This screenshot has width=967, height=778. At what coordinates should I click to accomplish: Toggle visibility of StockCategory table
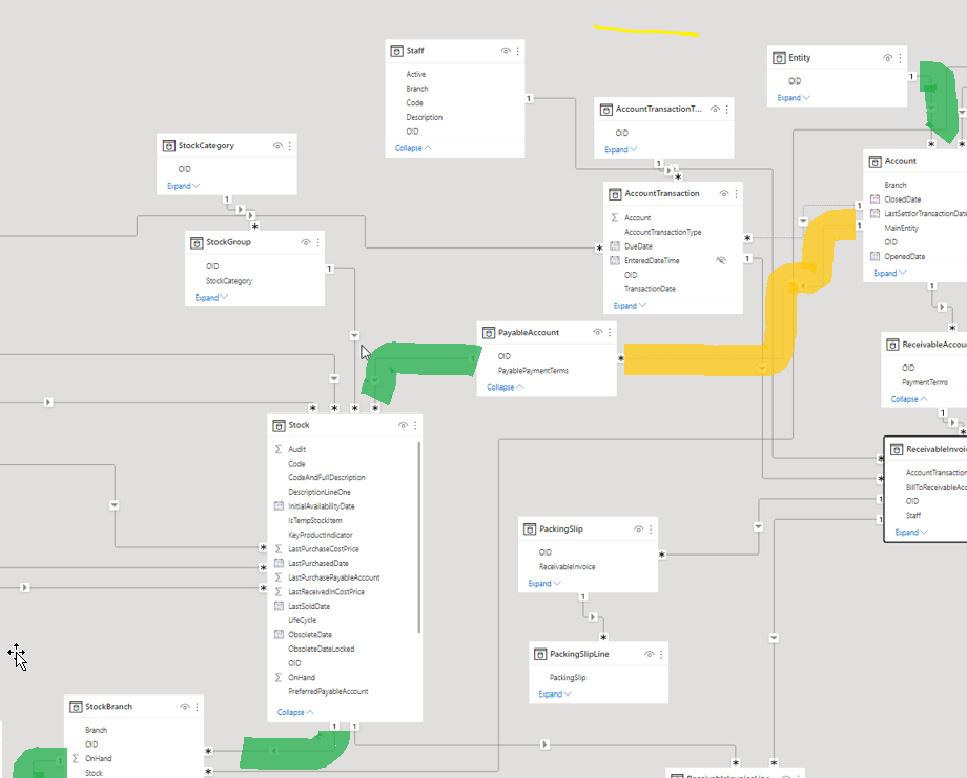coord(277,146)
